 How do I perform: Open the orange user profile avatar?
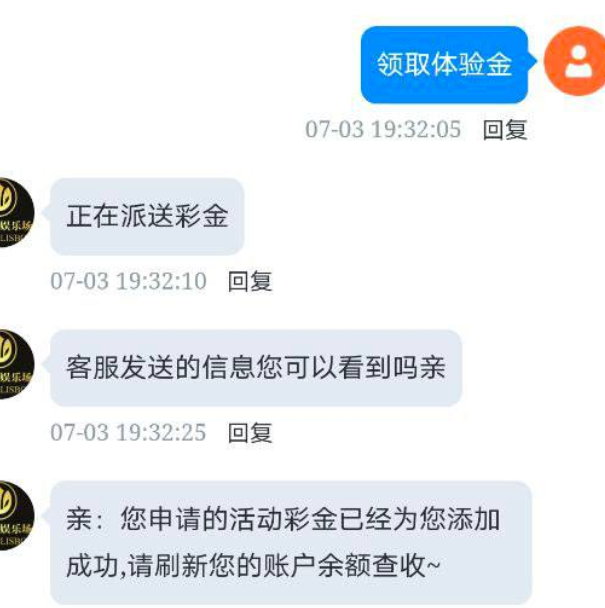click(x=575, y=61)
